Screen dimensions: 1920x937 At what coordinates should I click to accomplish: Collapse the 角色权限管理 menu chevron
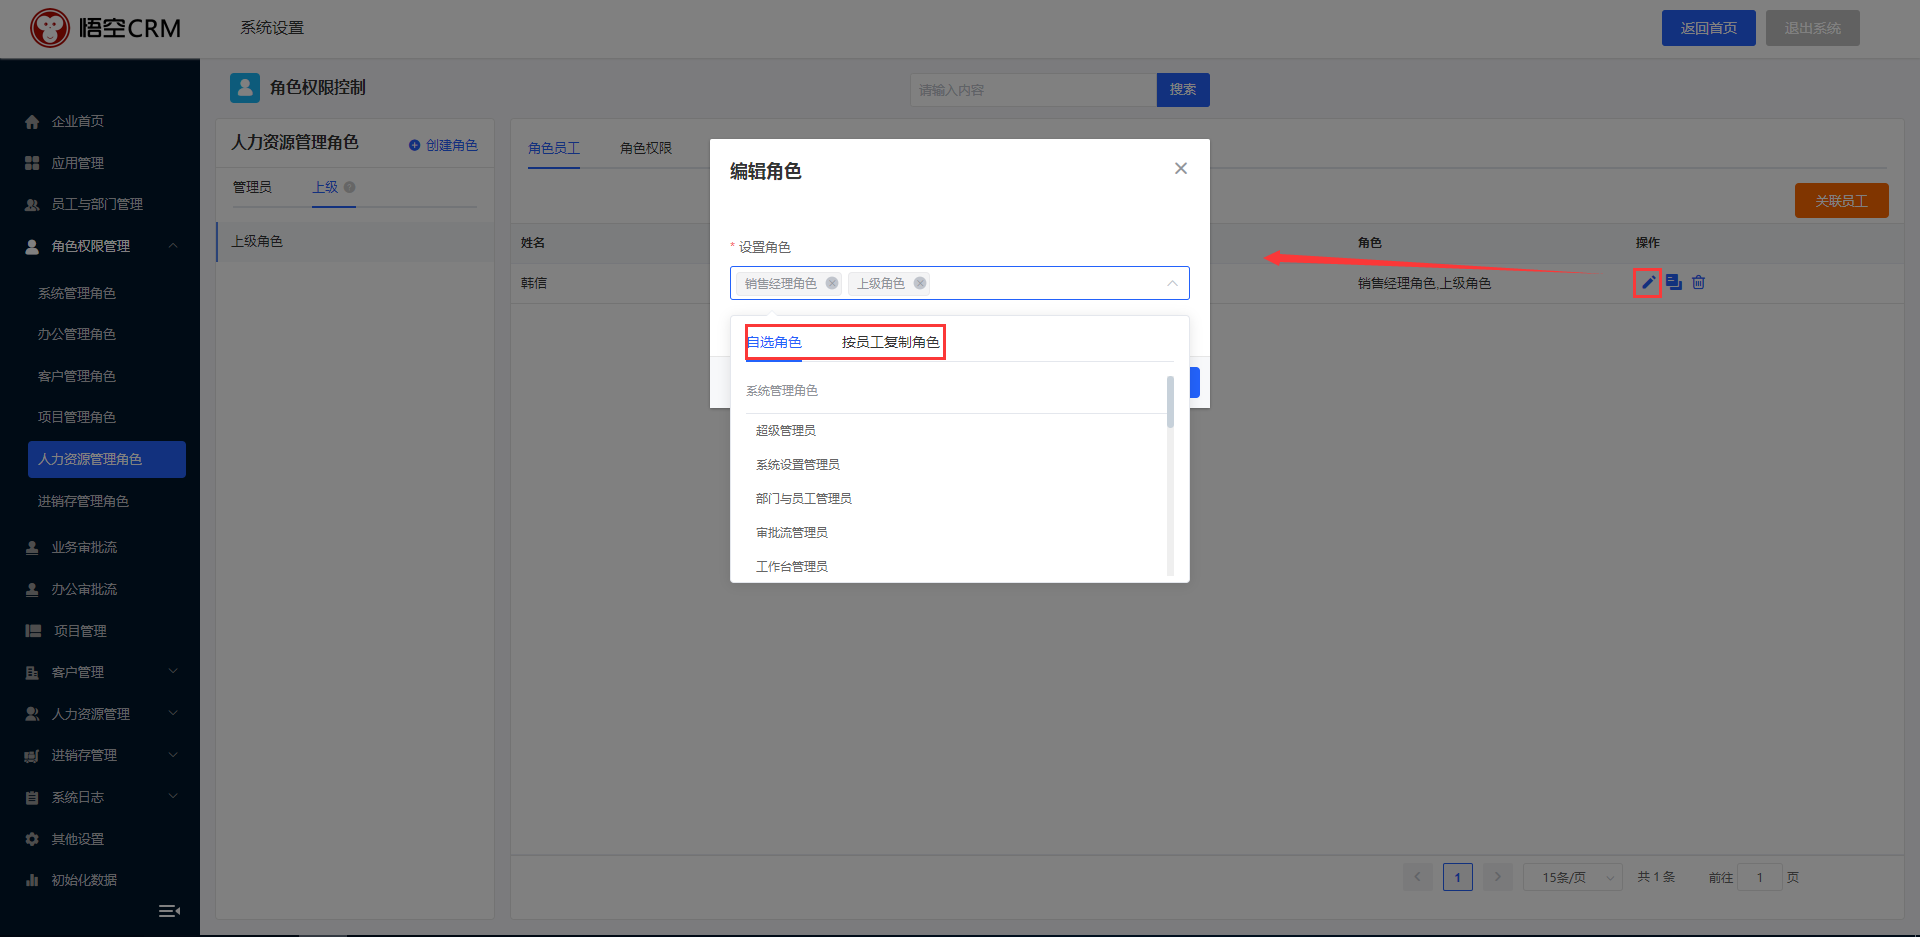click(173, 246)
